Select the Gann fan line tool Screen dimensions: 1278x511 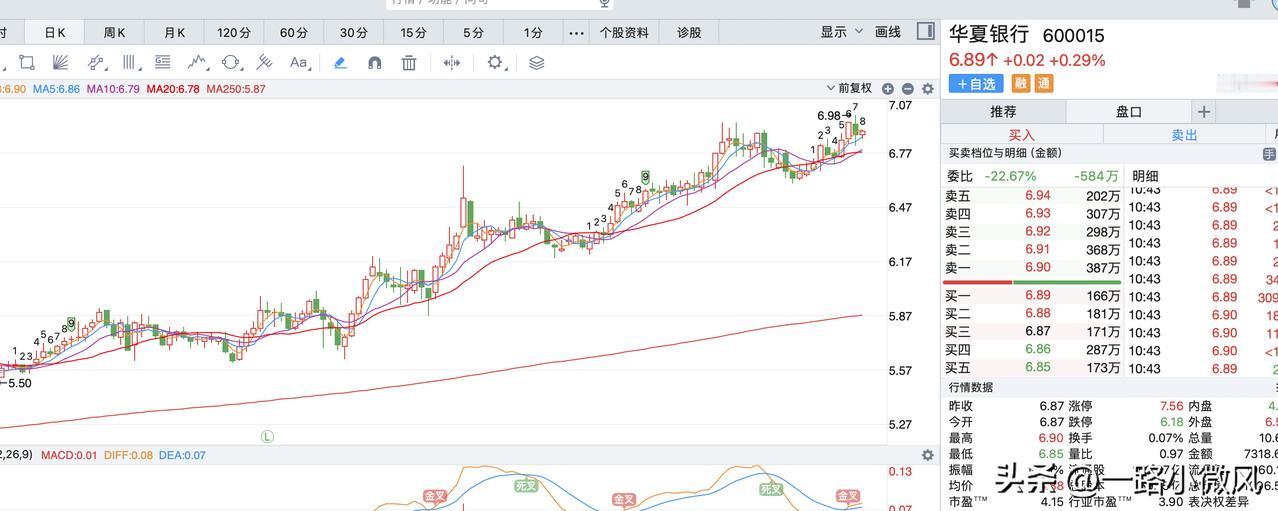coord(60,63)
